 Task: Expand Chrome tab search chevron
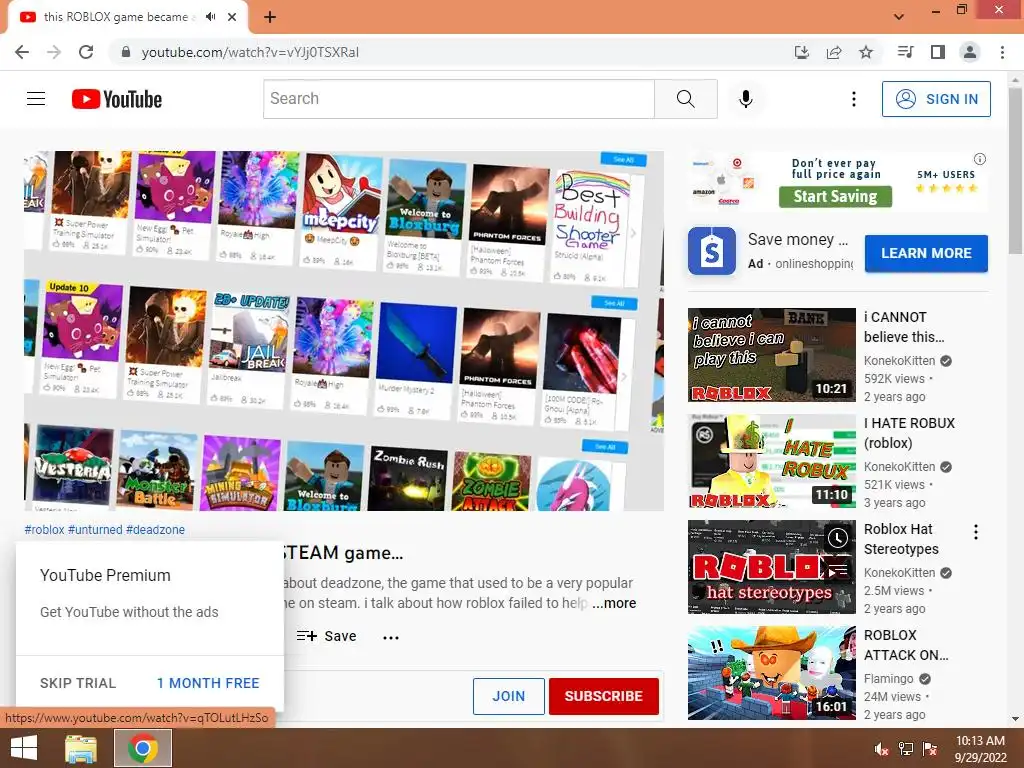pos(899,17)
